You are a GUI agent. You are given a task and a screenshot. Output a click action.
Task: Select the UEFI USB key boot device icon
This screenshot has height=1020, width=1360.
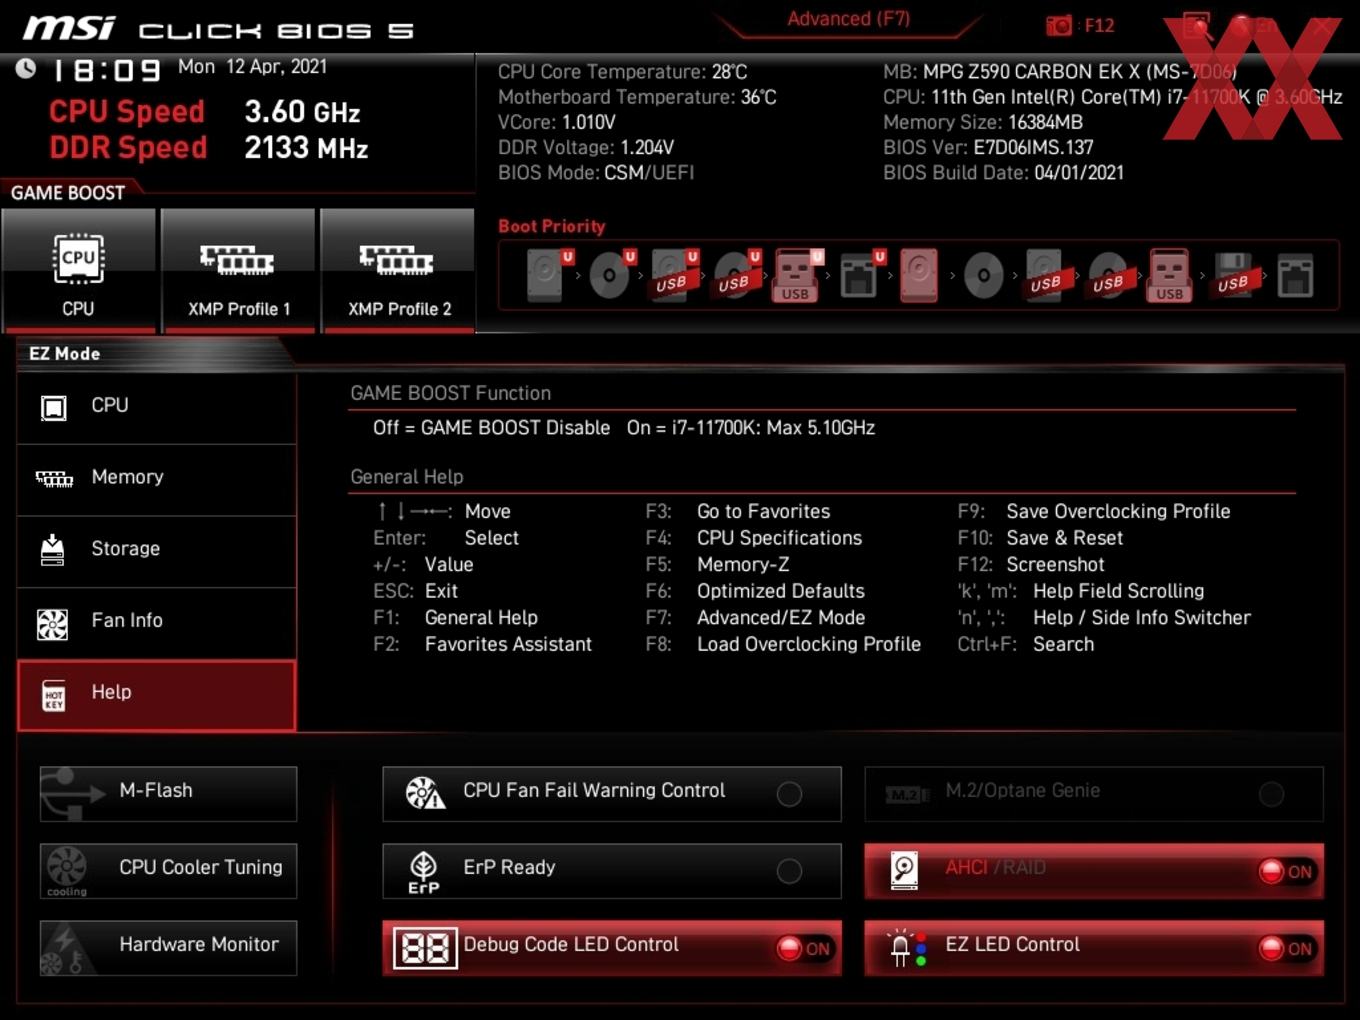tap(797, 275)
